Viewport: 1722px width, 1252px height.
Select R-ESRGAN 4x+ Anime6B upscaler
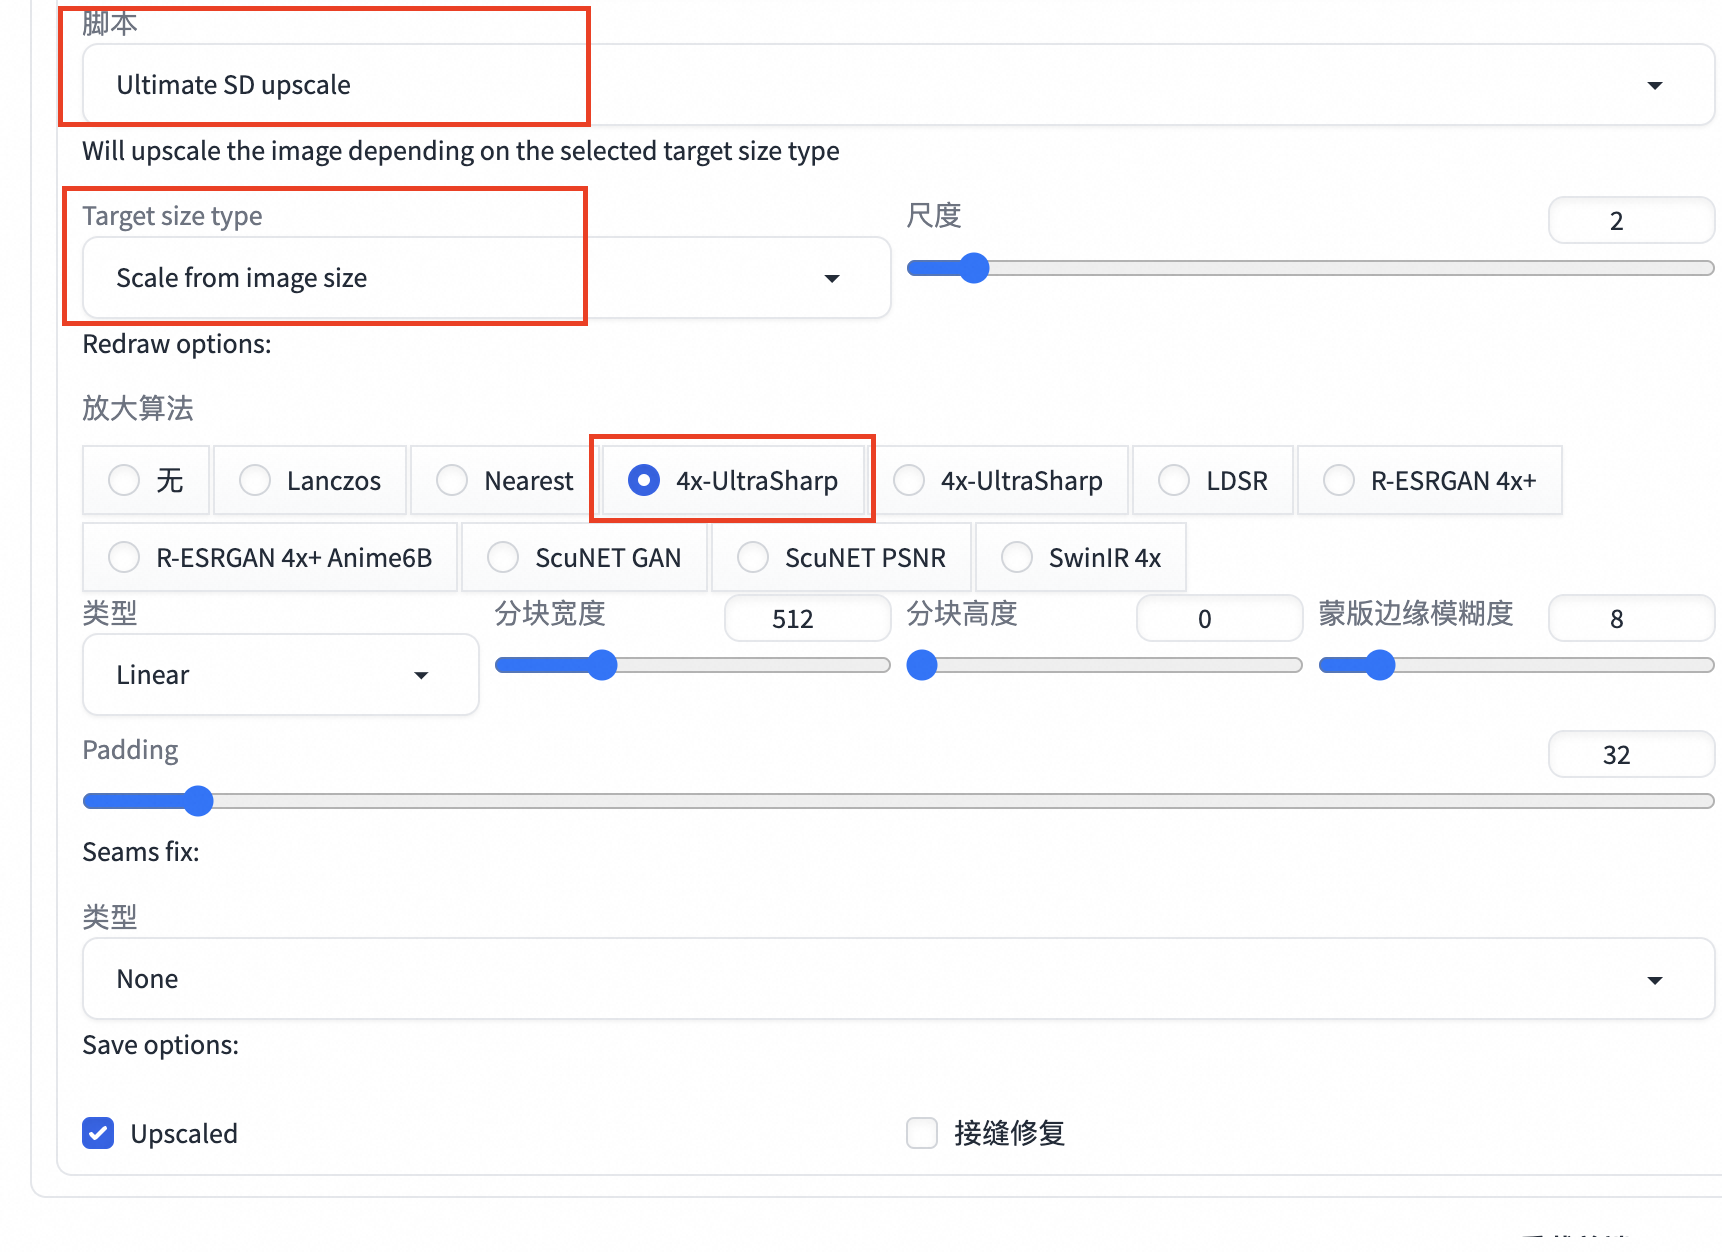point(125,558)
